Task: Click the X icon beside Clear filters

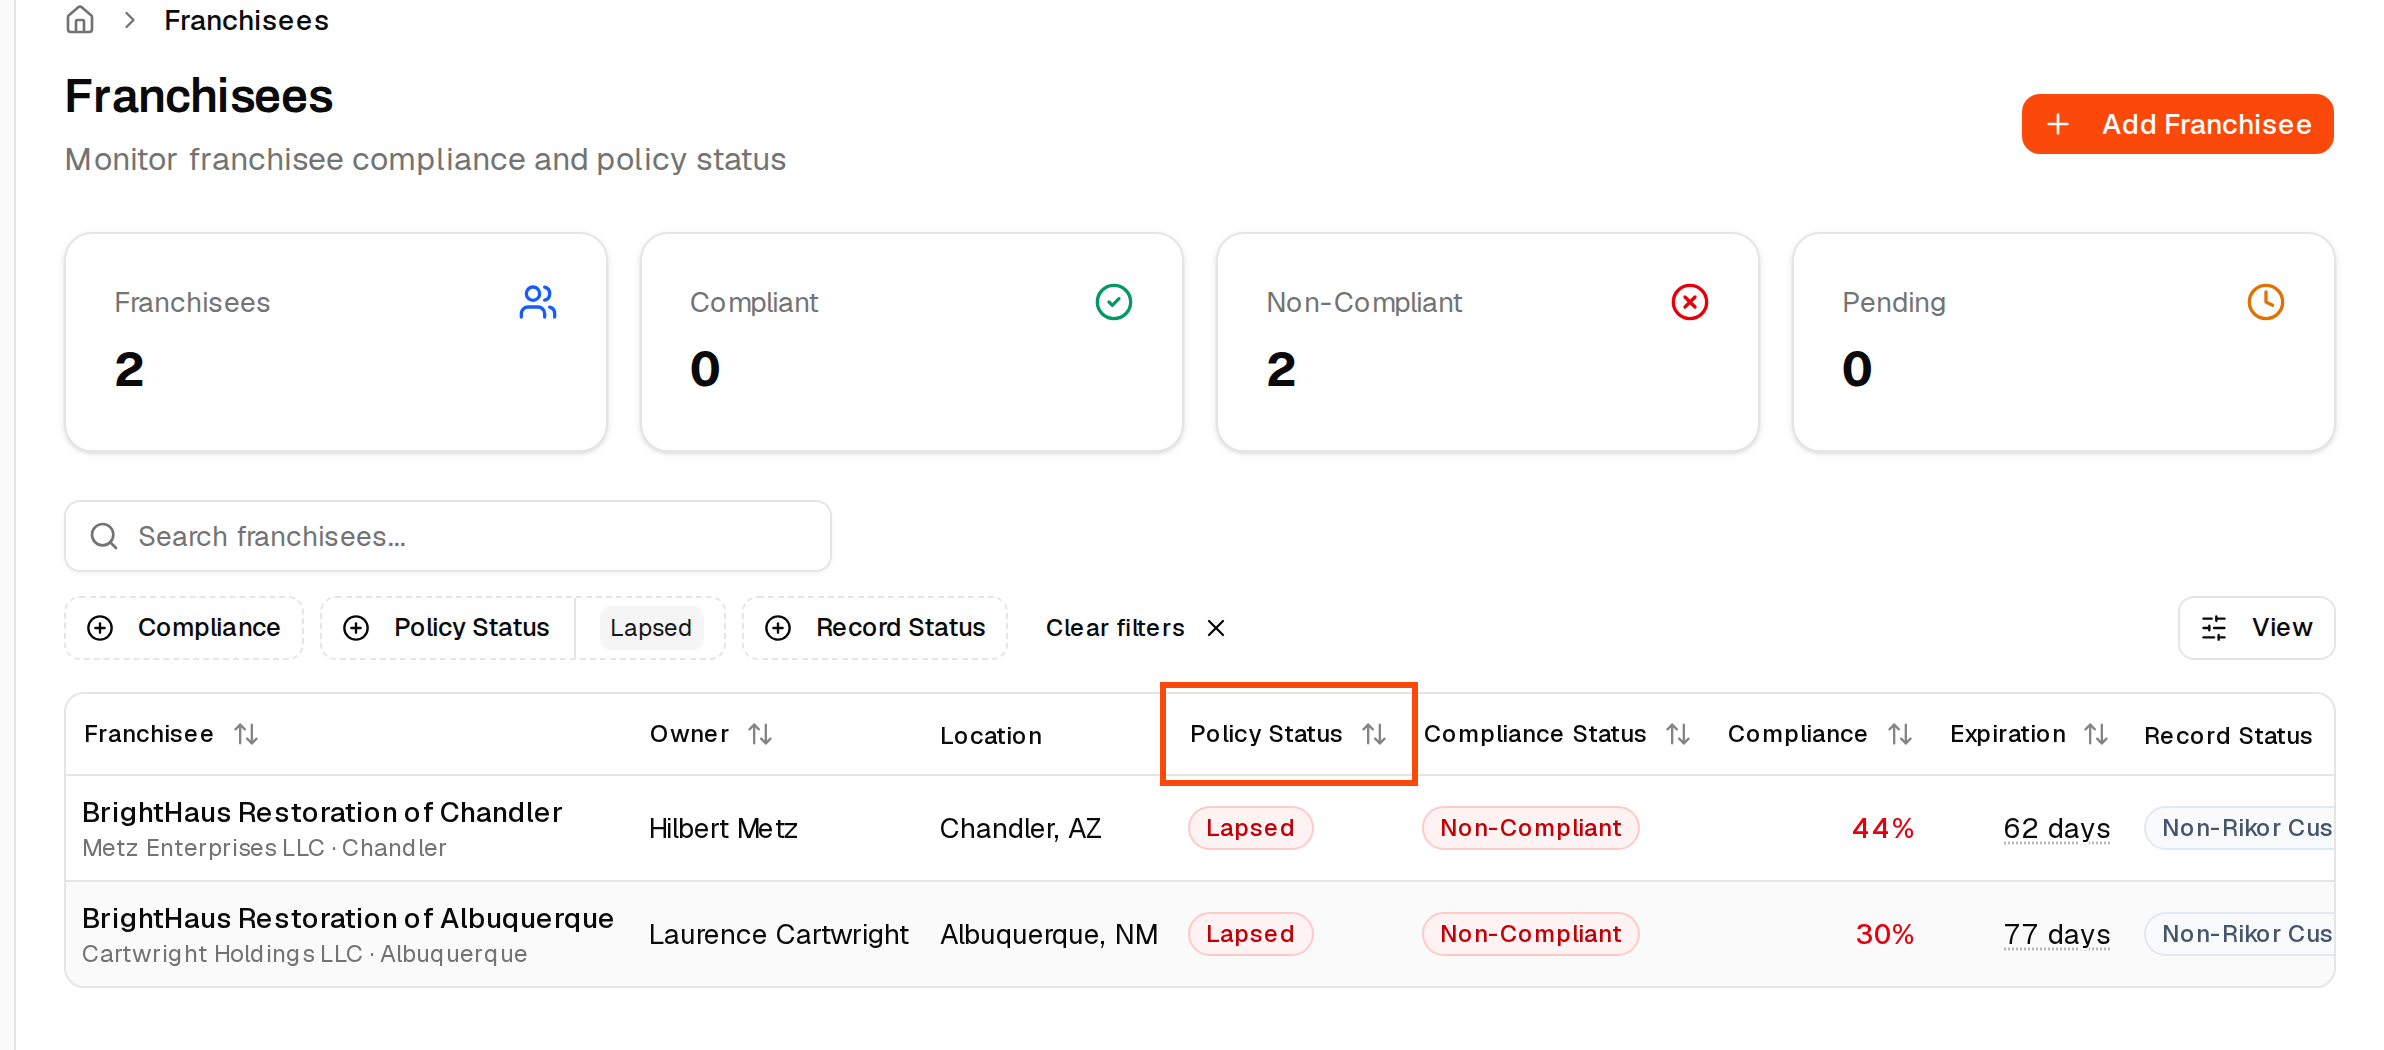Action: click(x=1216, y=628)
